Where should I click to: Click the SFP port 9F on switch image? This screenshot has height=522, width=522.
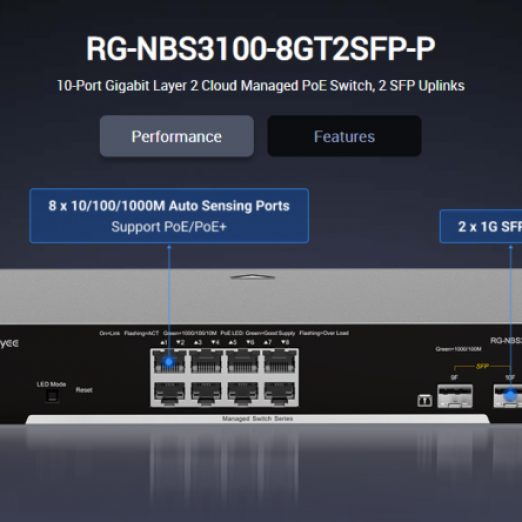tap(455, 396)
